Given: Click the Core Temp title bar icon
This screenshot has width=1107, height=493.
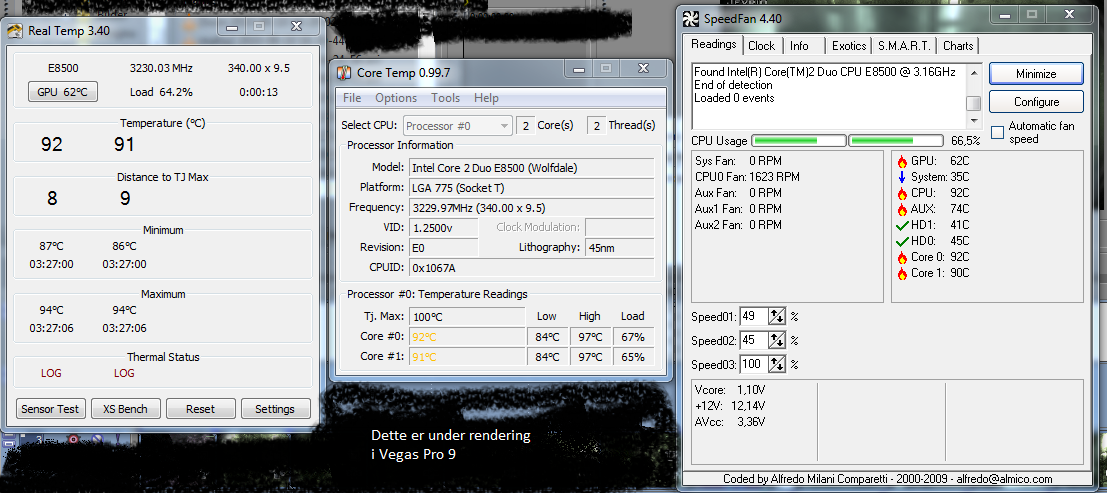Looking at the screenshot, I should 344,73.
